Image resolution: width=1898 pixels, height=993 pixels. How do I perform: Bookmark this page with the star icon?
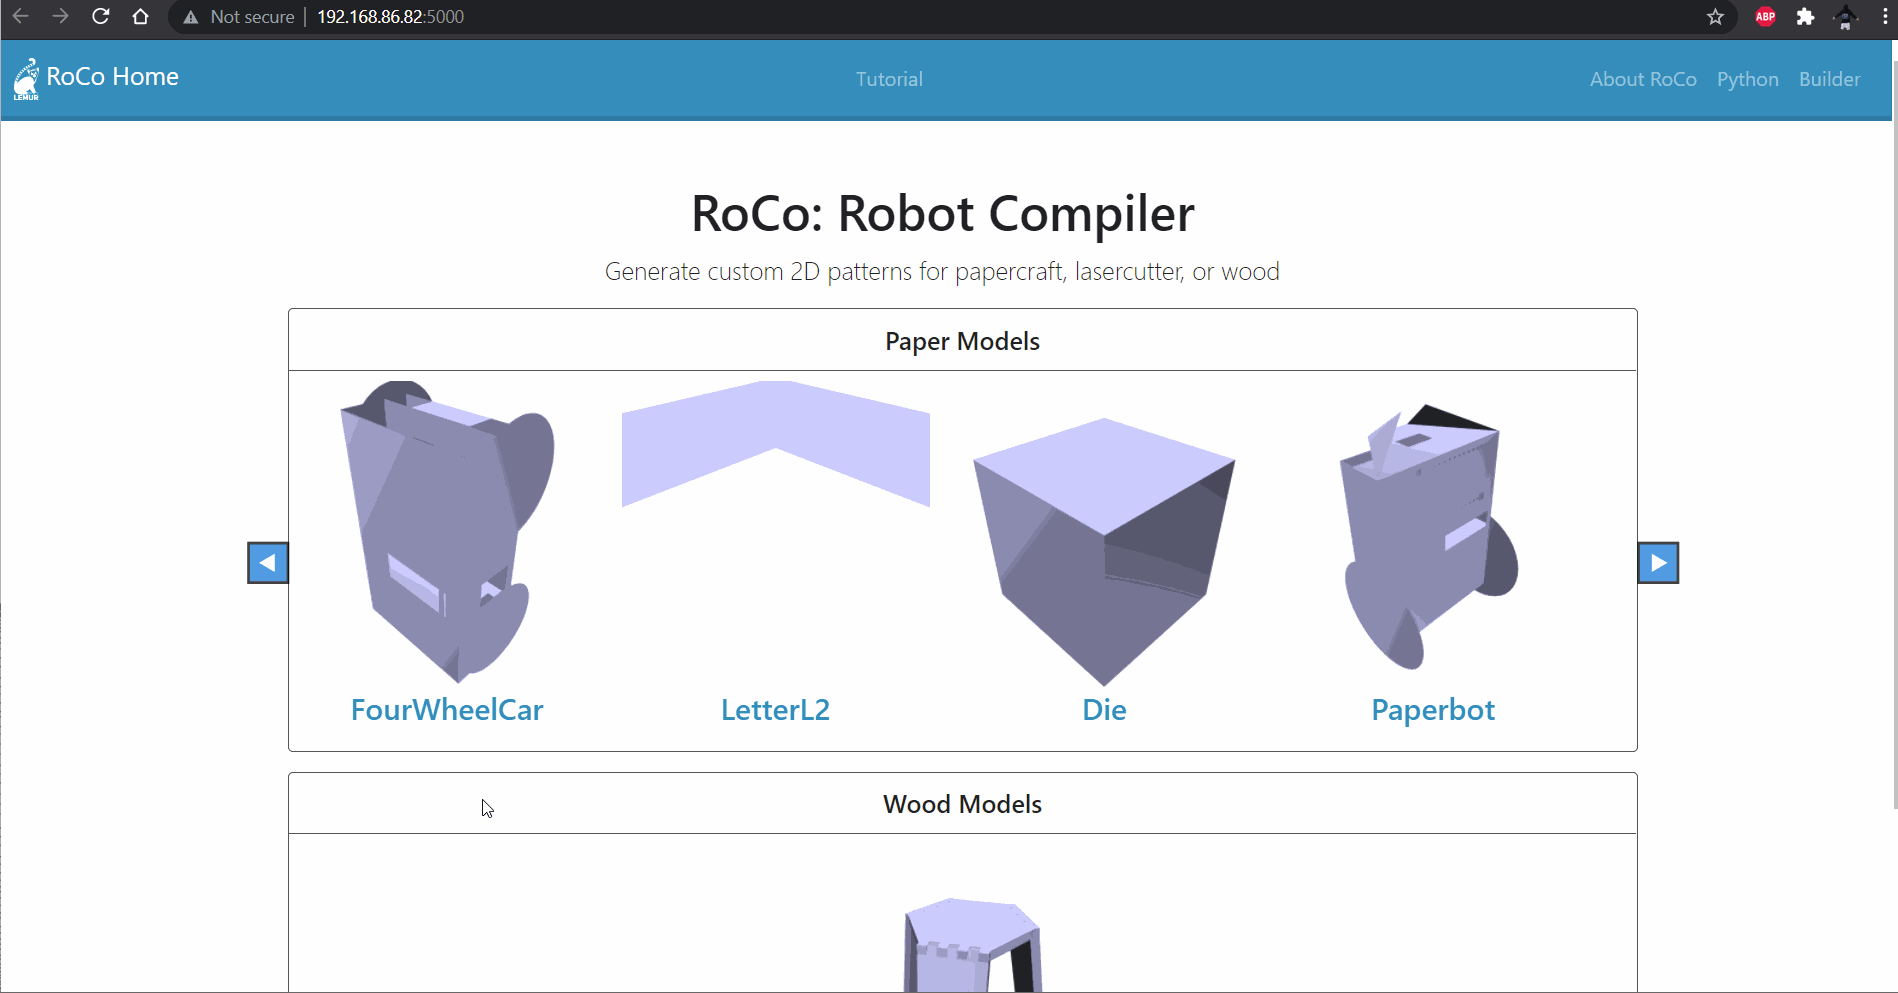tap(1715, 17)
